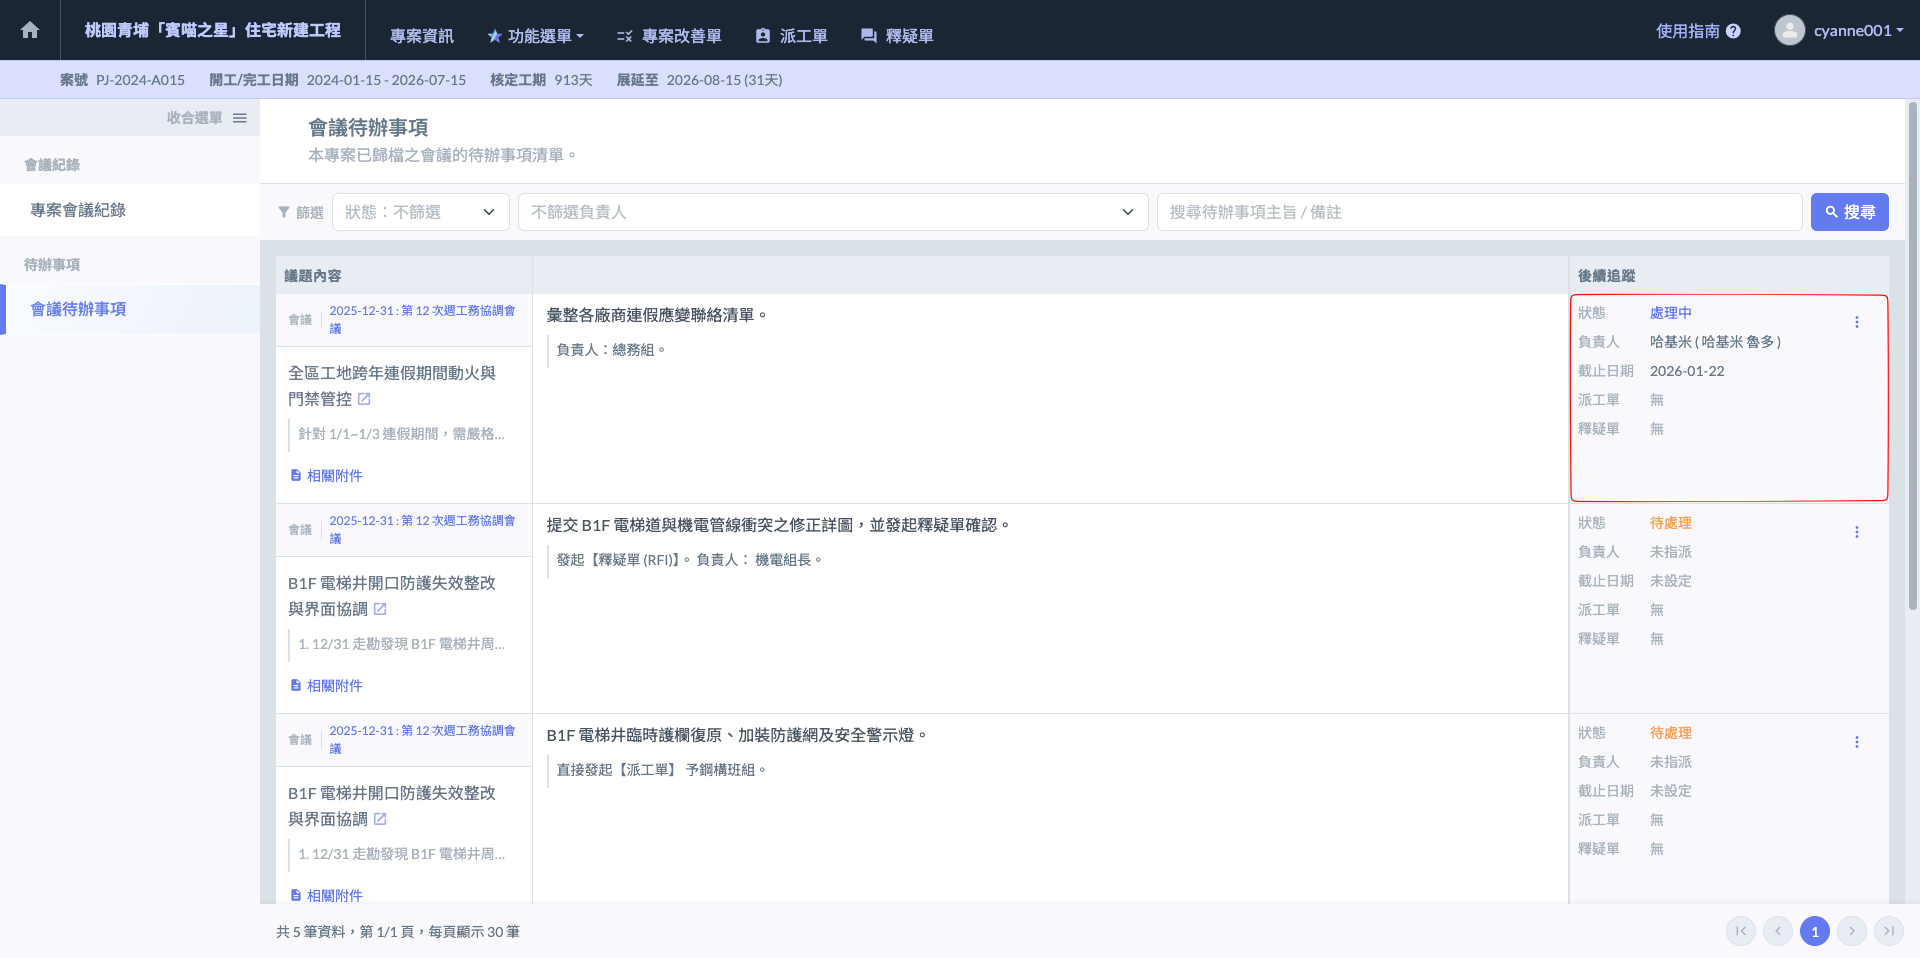The width and height of the screenshot is (1920, 958).
Task: Open 相關附件 link in first row
Action: click(326, 476)
